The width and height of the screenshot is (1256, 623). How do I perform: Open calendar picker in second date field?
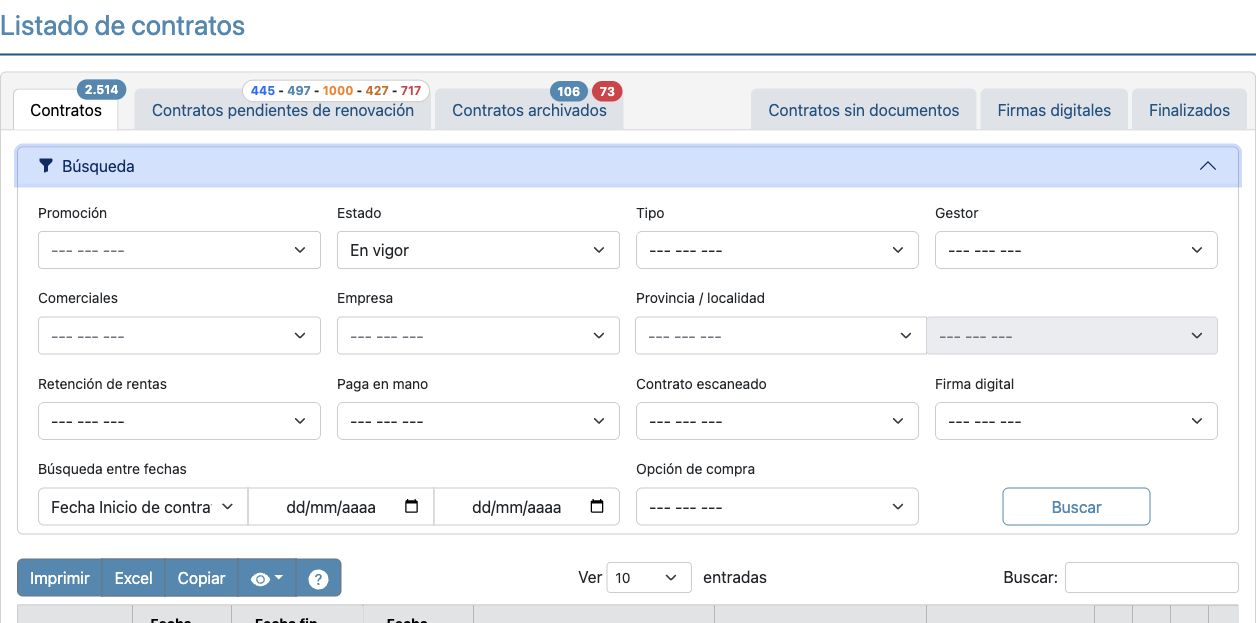tap(597, 507)
